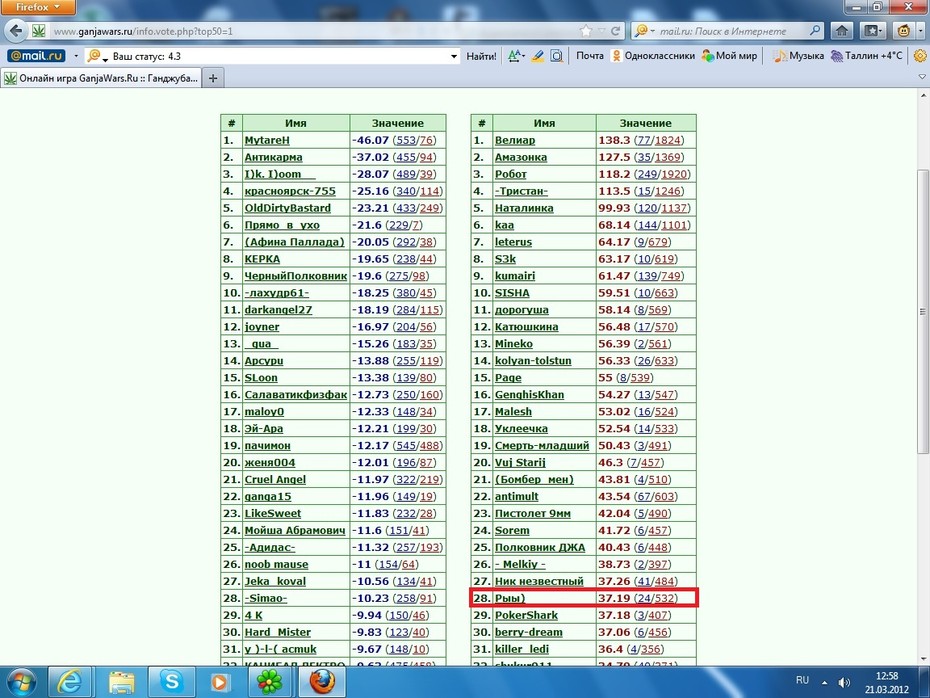Open the killer_ledi player link
Screen dimensions: 930x698
[522, 649]
